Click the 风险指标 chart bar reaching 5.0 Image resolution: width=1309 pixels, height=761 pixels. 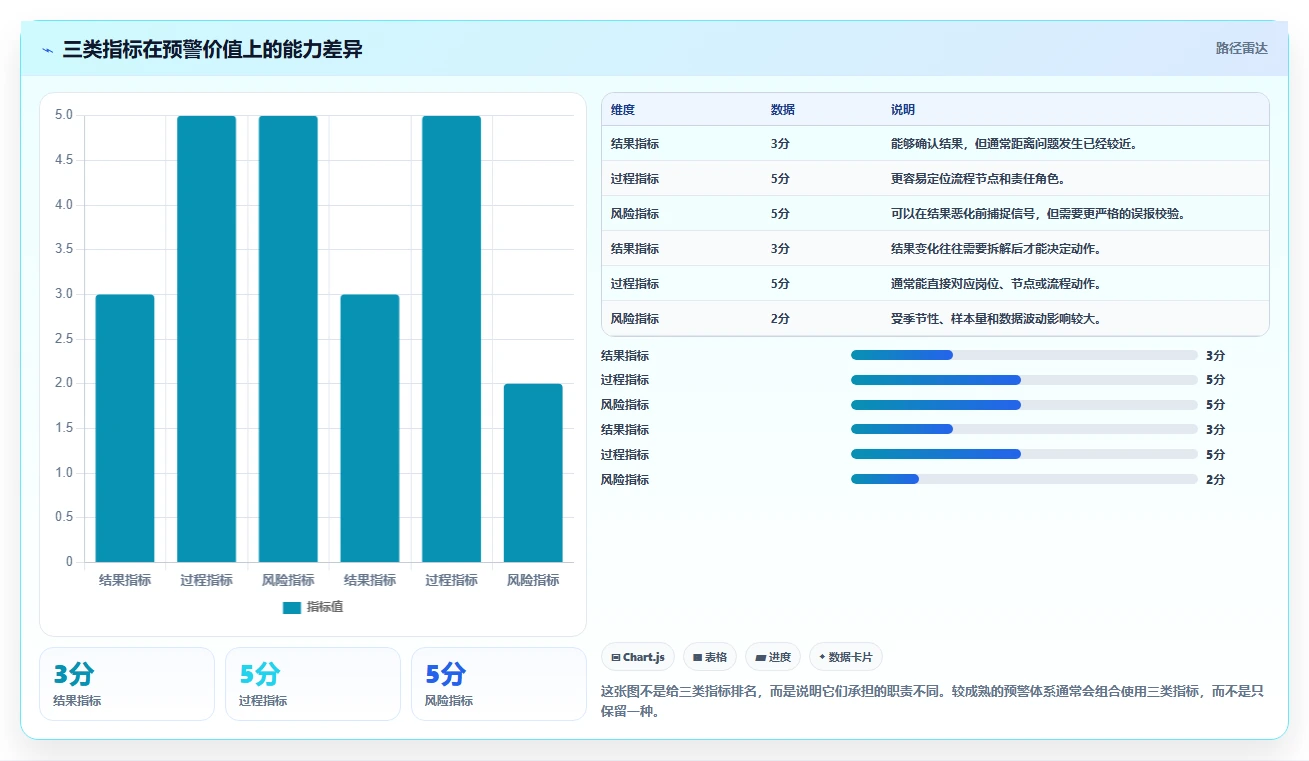coord(288,339)
